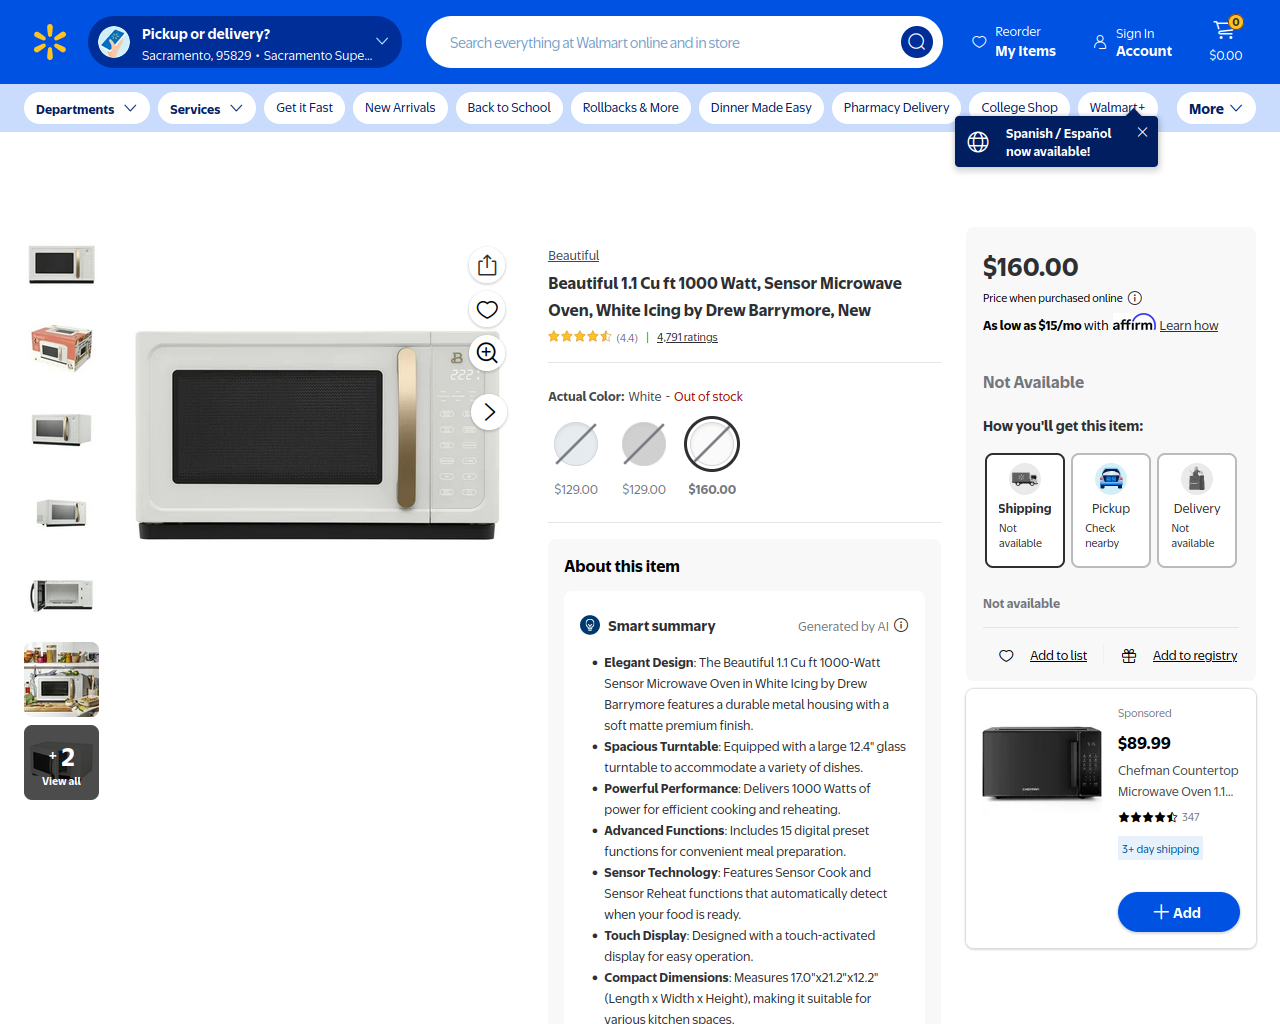Select the $160.00 white color swatch
1280x1024 pixels.
coord(712,444)
